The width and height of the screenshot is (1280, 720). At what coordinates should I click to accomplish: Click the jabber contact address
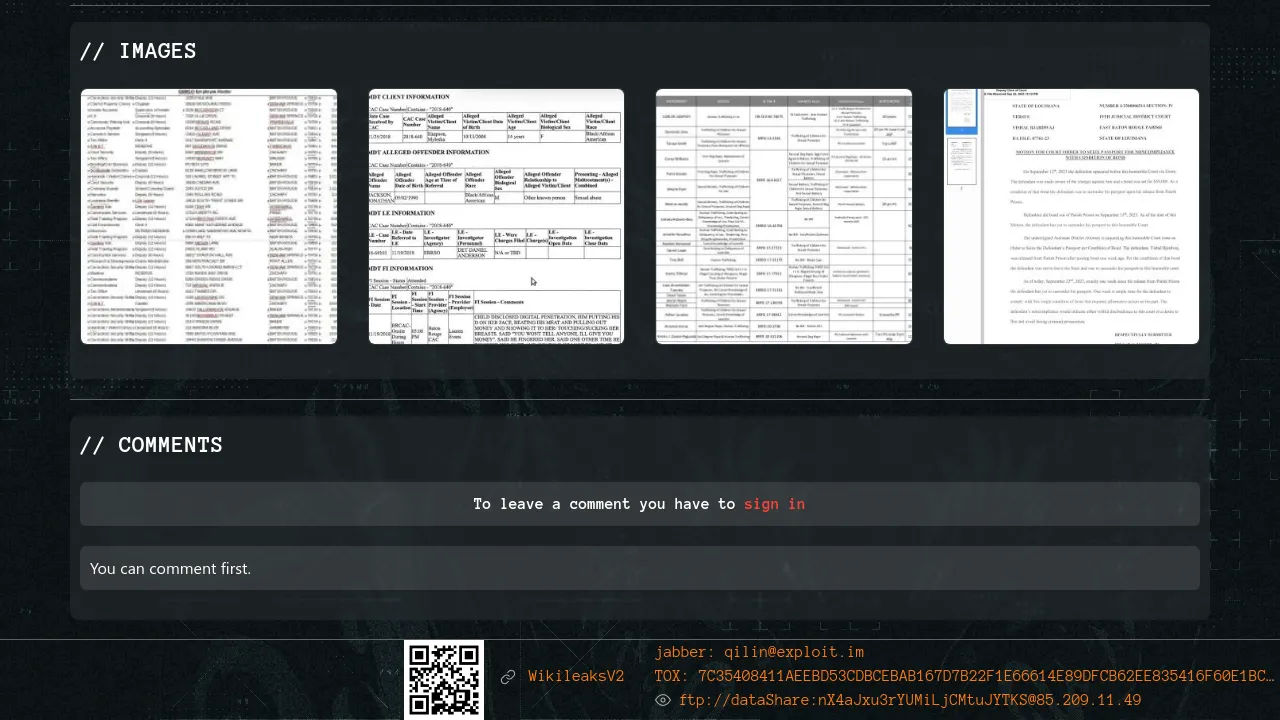(794, 652)
